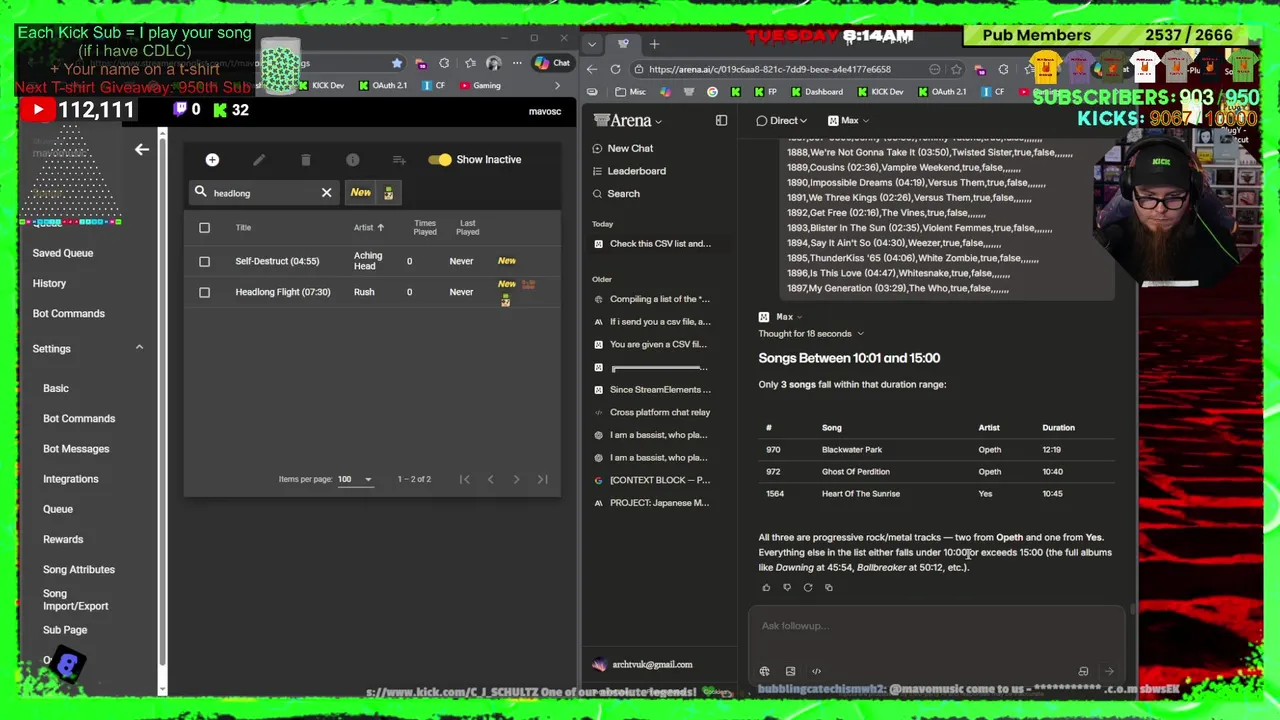1280x720 pixels.
Task: Open Basic settings in sidebar
Action: (56, 388)
